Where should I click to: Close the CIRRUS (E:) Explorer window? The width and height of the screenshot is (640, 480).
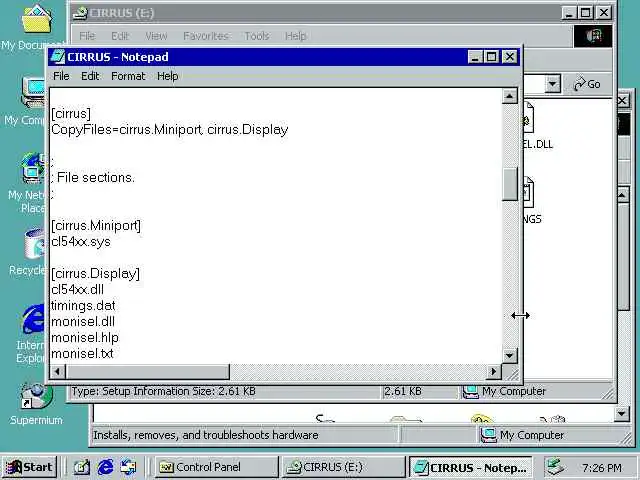tap(604, 13)
